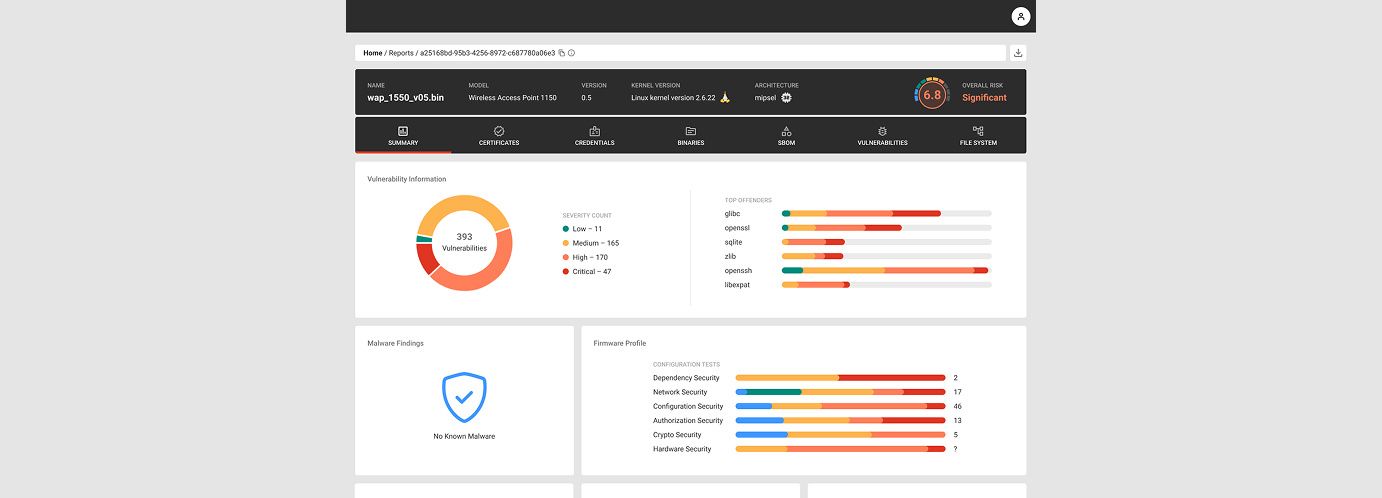
Task: Click the Configuration Security test bar
Action: [840, 407]
